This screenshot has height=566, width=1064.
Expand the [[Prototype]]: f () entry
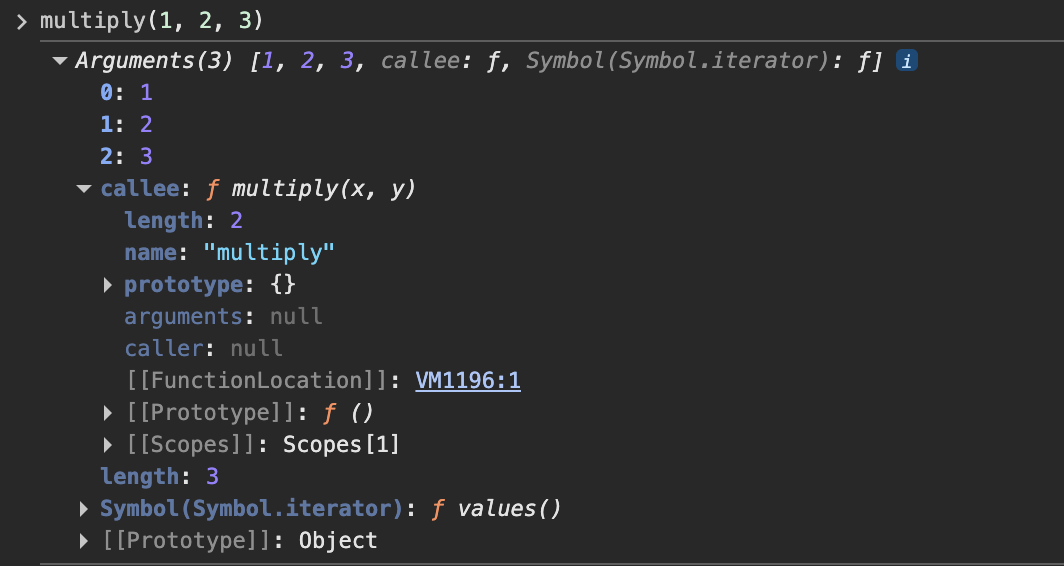coord(107,413)
